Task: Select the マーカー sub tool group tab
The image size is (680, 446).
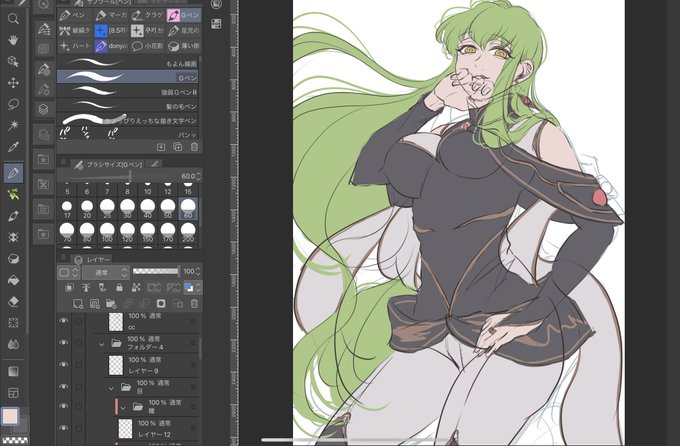Action: tap(111, 15)
